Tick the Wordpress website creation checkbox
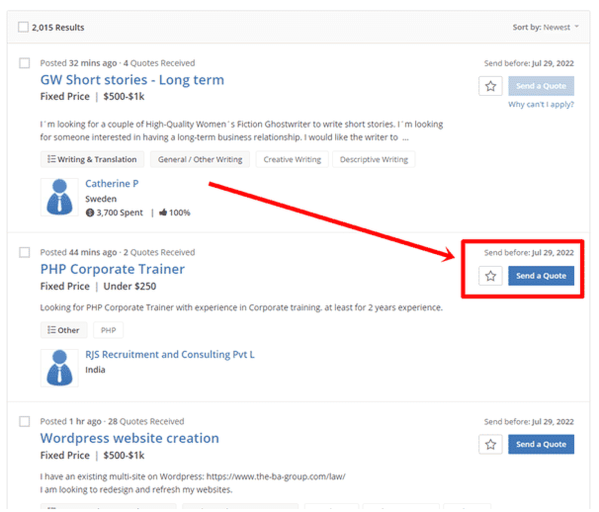 click(x=24, y=421)
